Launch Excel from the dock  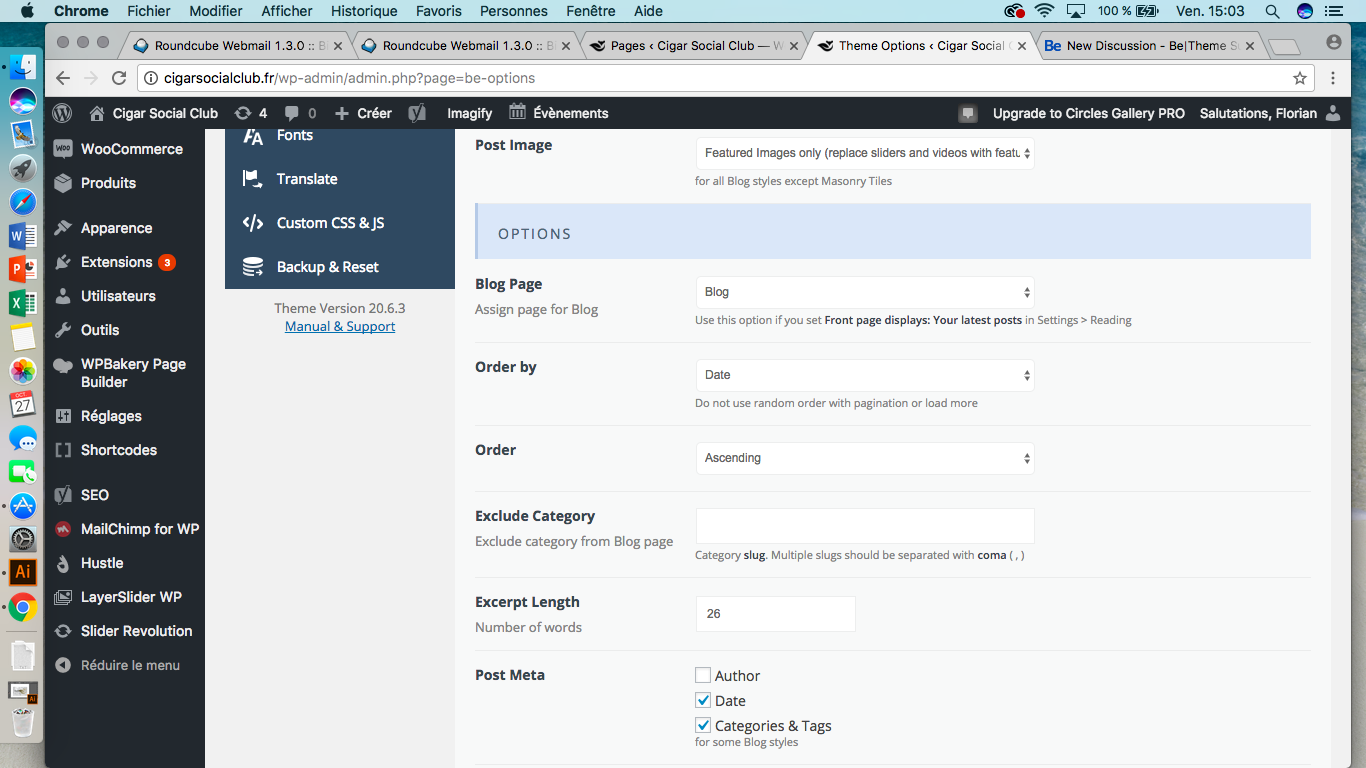click(x=22, y=303)
